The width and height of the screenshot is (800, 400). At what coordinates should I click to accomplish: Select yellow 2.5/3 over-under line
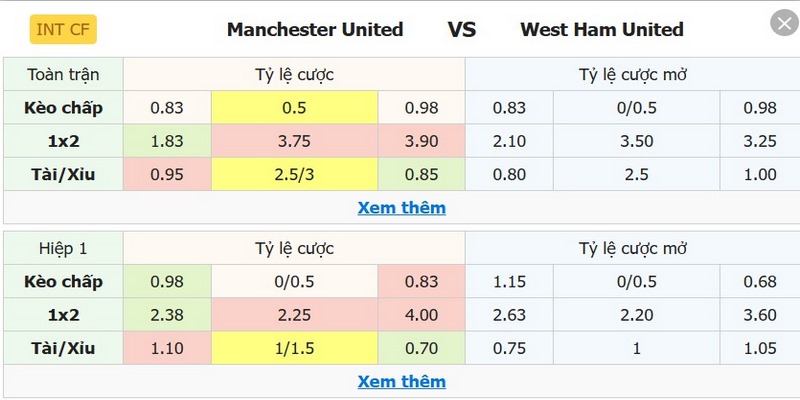point(294,175)
